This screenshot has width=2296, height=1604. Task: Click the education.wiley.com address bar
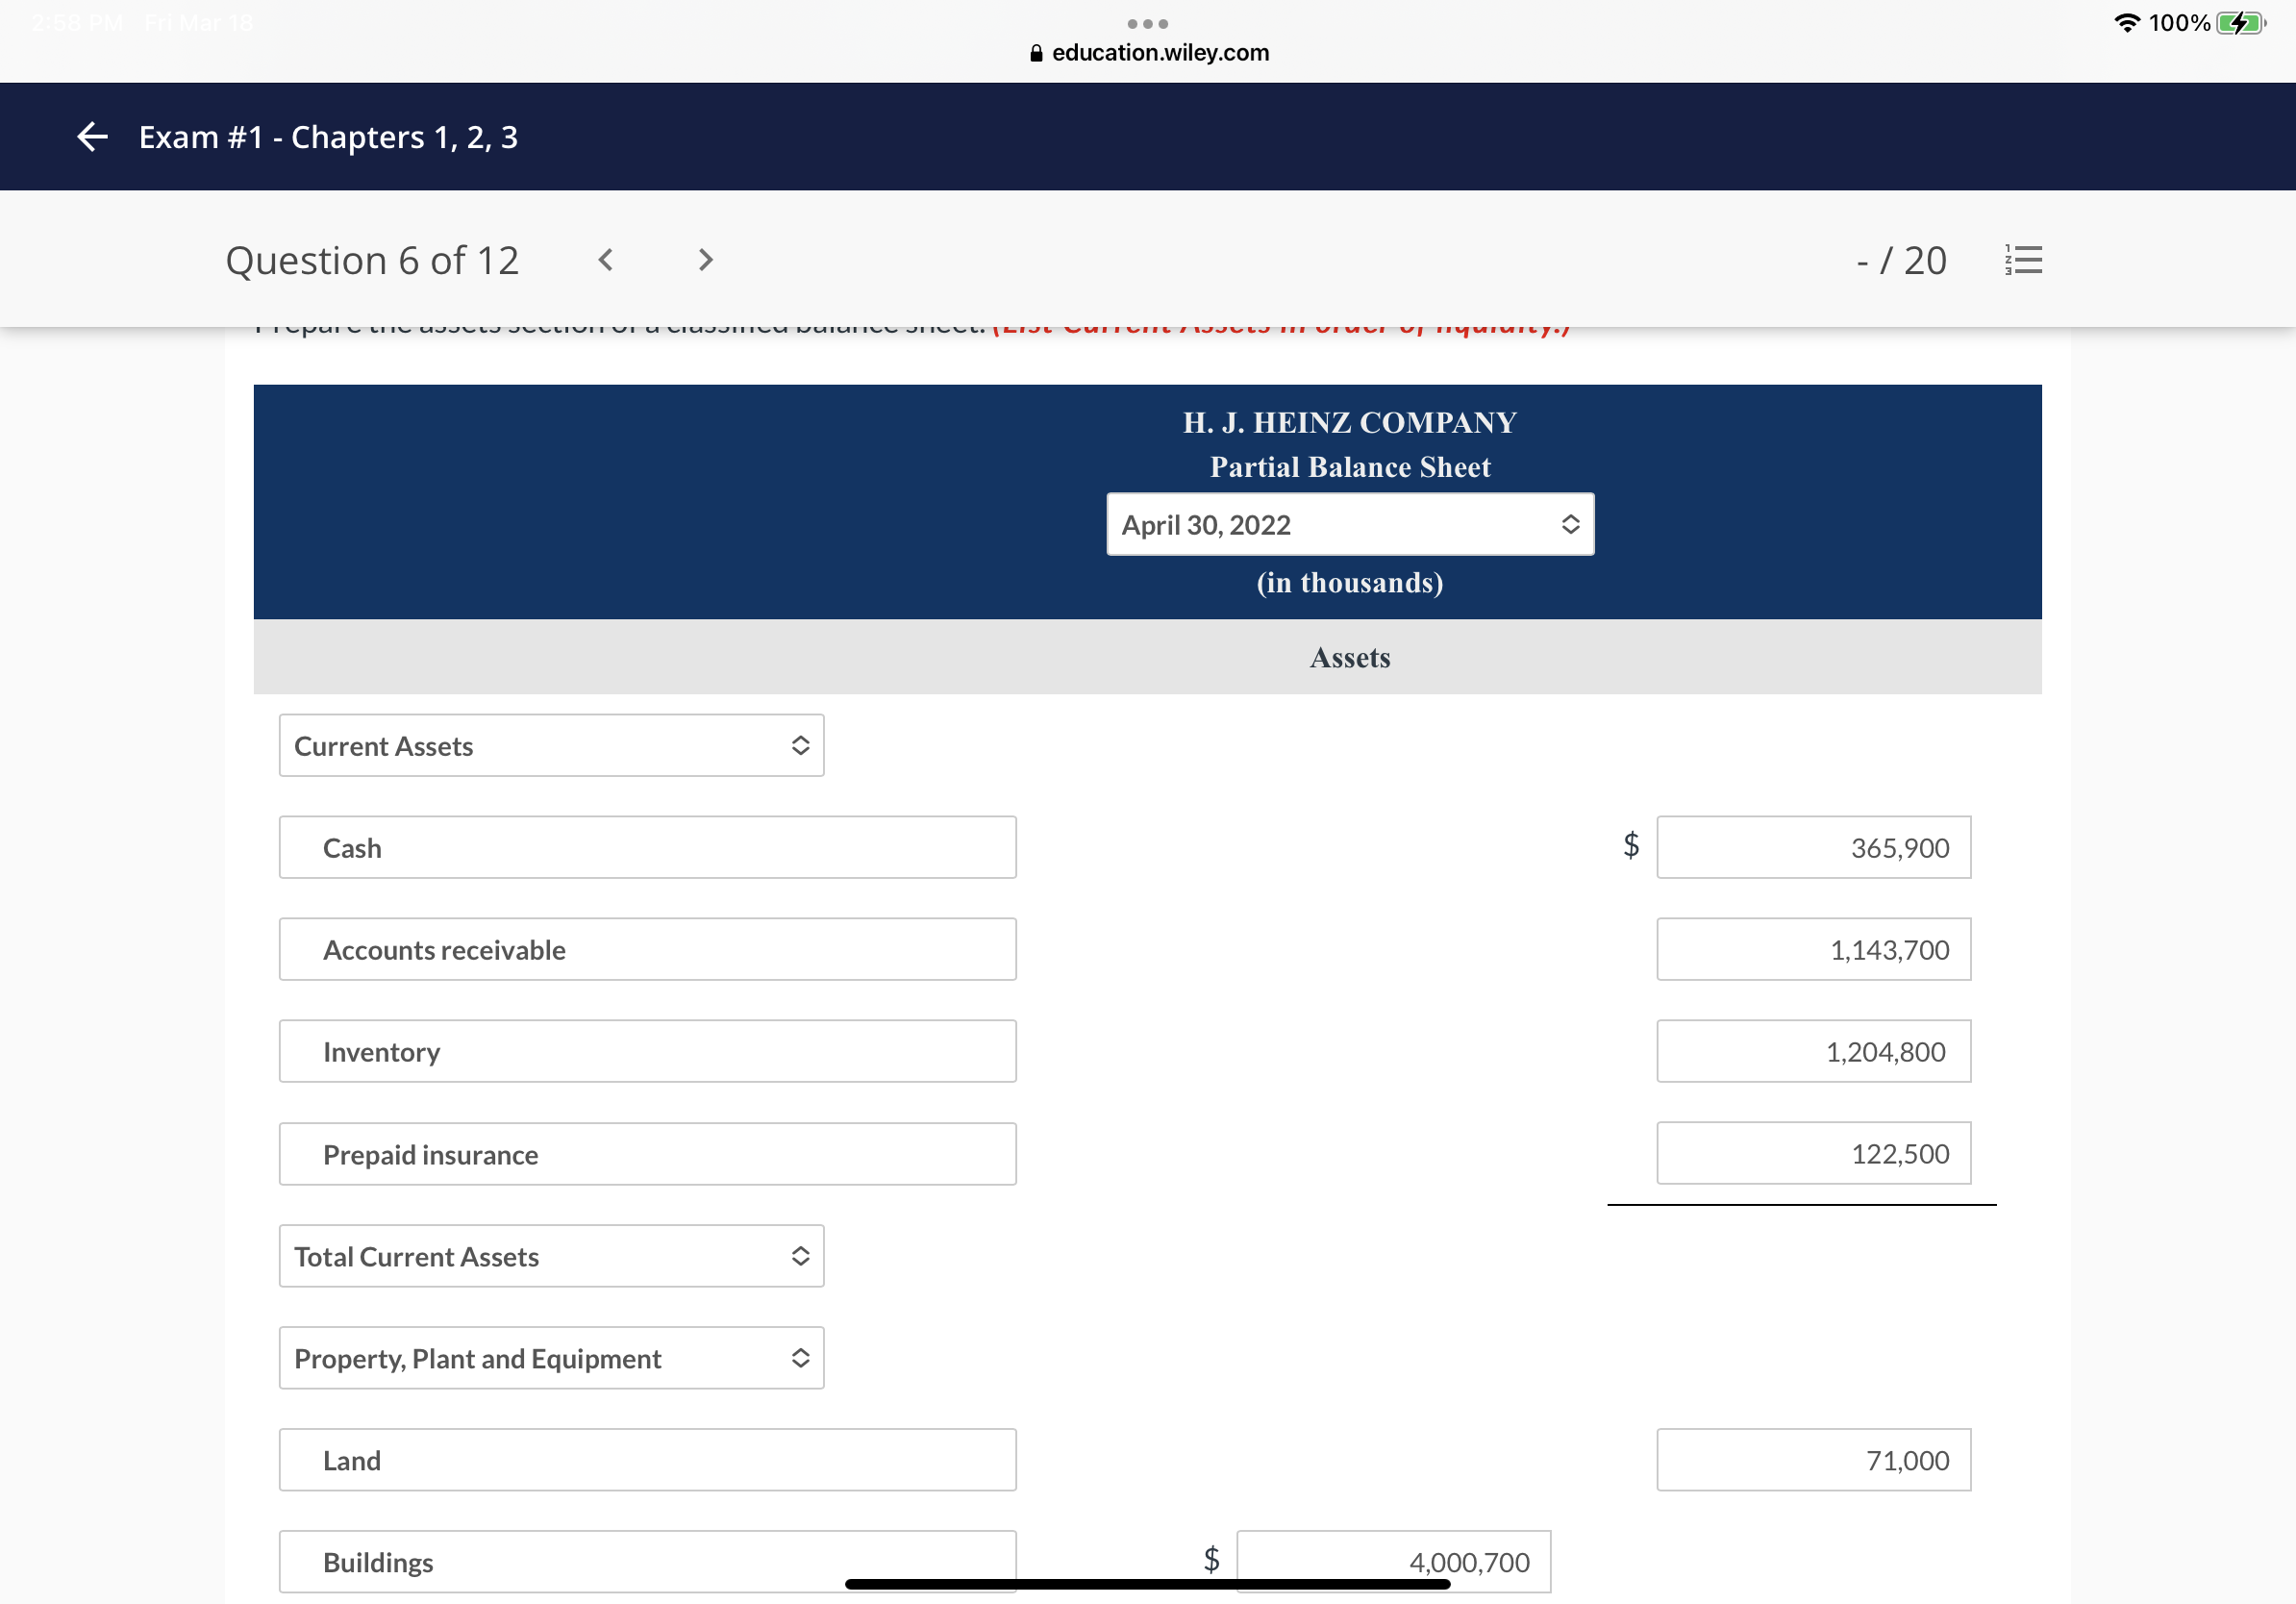click(x=1160, y=52)
